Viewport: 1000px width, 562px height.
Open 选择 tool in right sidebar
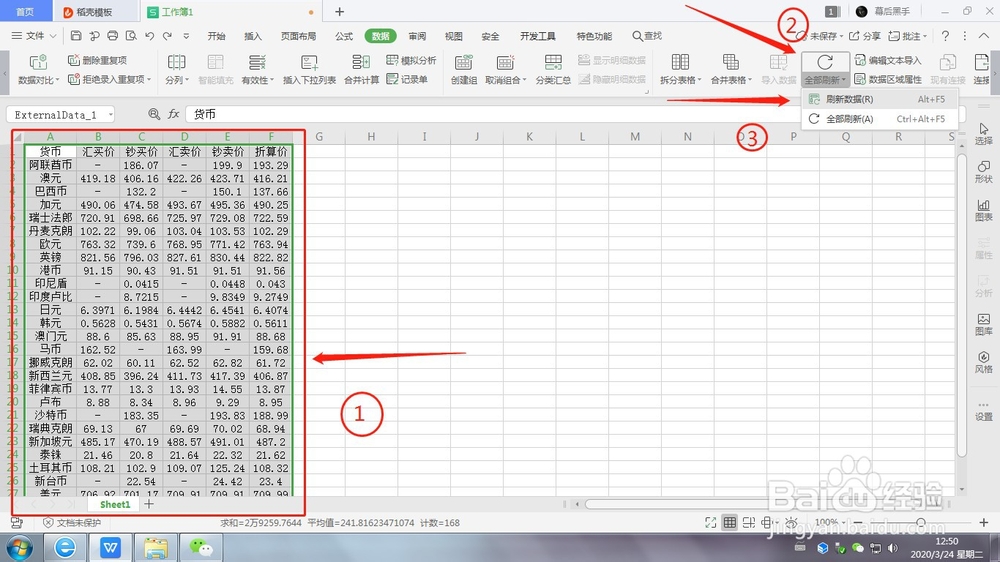point(983,134)
